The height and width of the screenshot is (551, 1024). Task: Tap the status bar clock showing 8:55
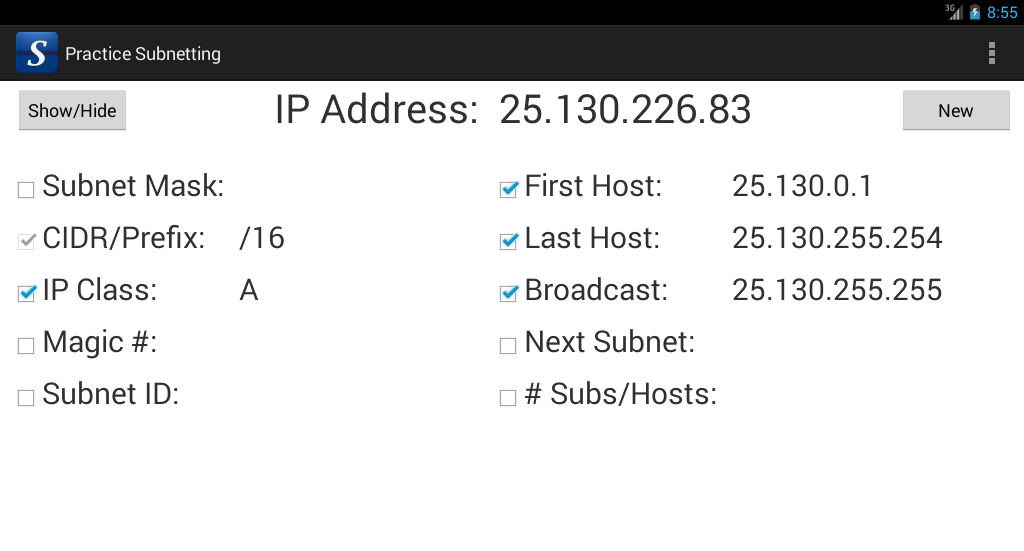tap(1002, 12)
